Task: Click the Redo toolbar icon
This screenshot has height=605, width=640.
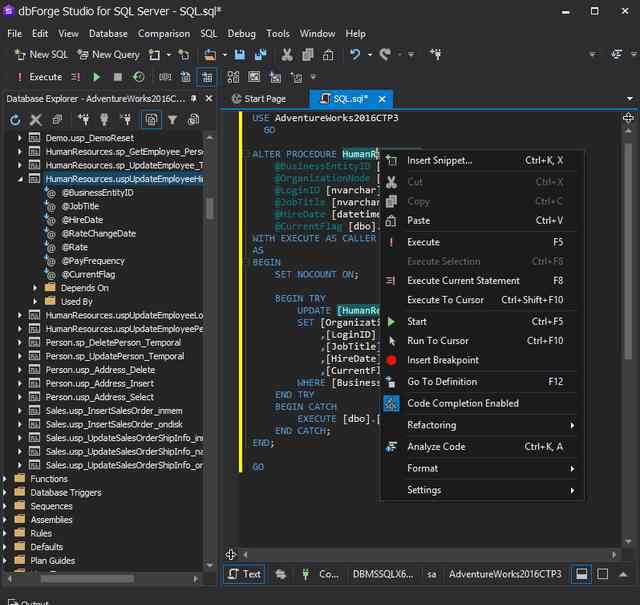Action: (385, 55)
